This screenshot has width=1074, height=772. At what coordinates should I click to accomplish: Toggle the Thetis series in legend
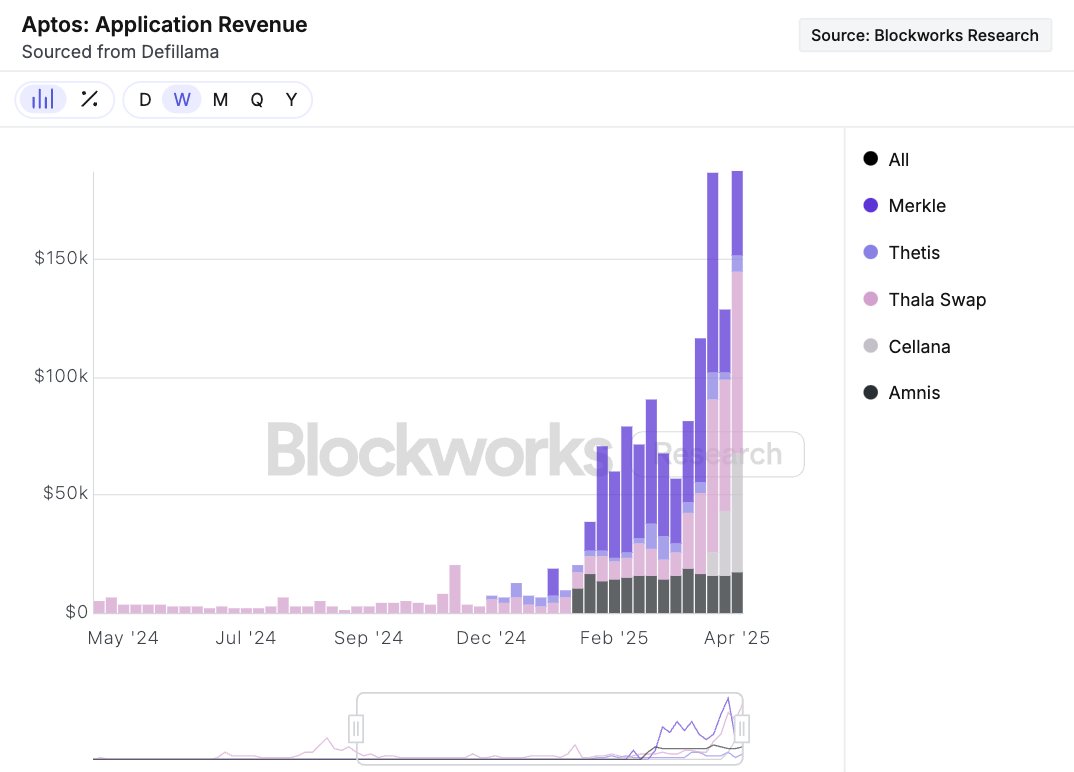point(913,253)
